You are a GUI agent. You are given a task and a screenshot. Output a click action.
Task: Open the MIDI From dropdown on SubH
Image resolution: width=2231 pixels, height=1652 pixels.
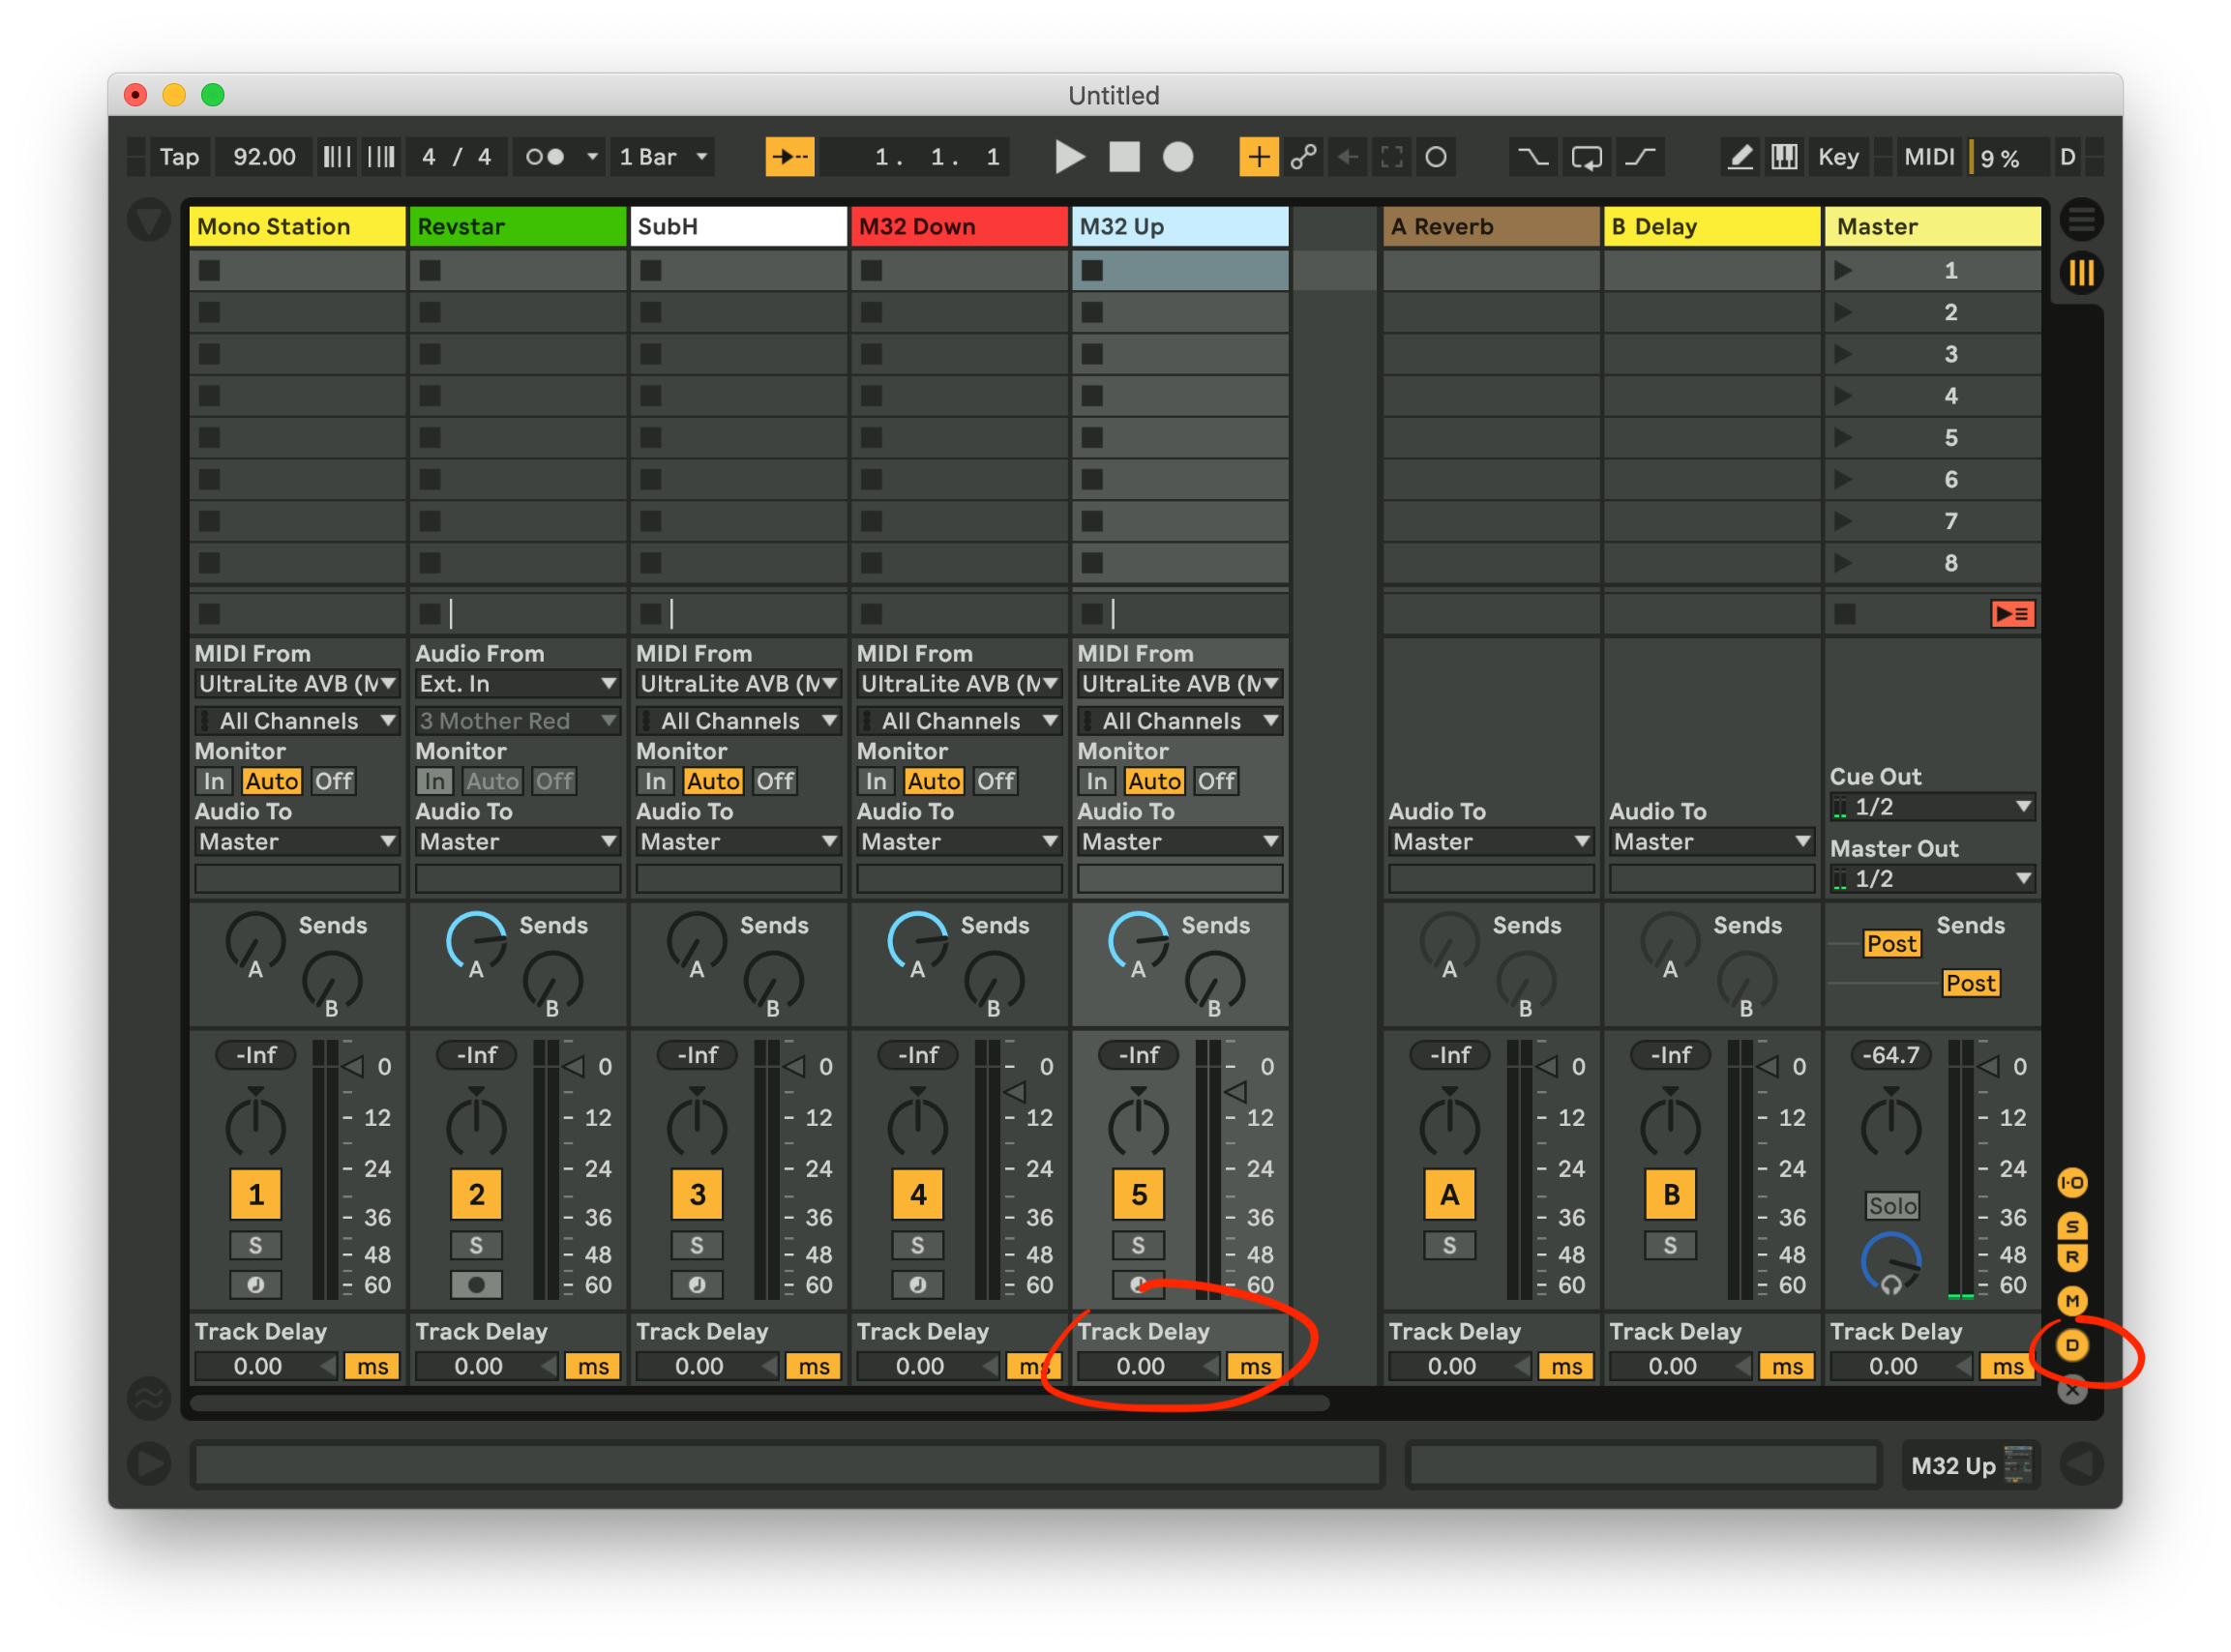coord(738,684)
